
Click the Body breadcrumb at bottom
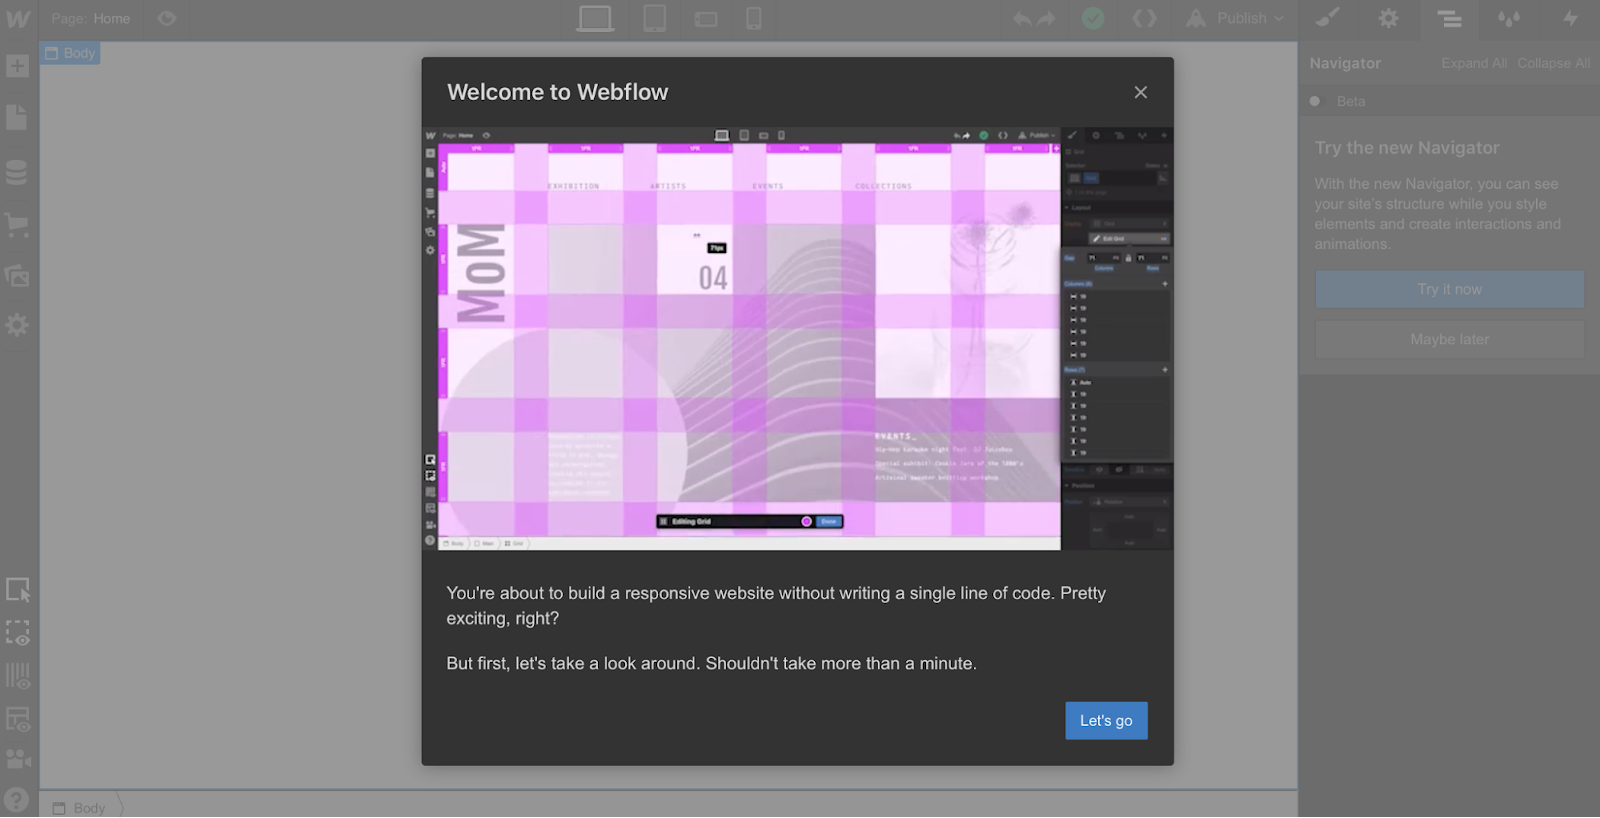[79, 808]
